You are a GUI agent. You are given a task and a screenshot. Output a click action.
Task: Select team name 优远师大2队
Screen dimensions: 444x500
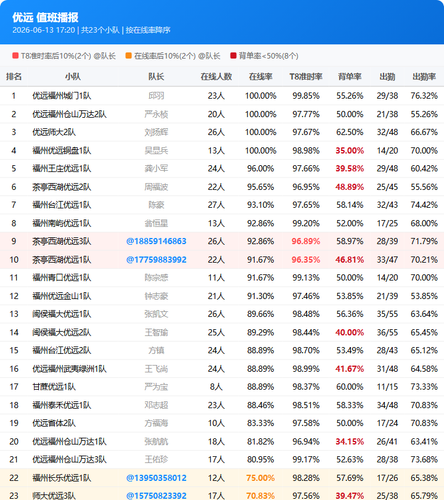pyautogui.click(x=54, y=132)
